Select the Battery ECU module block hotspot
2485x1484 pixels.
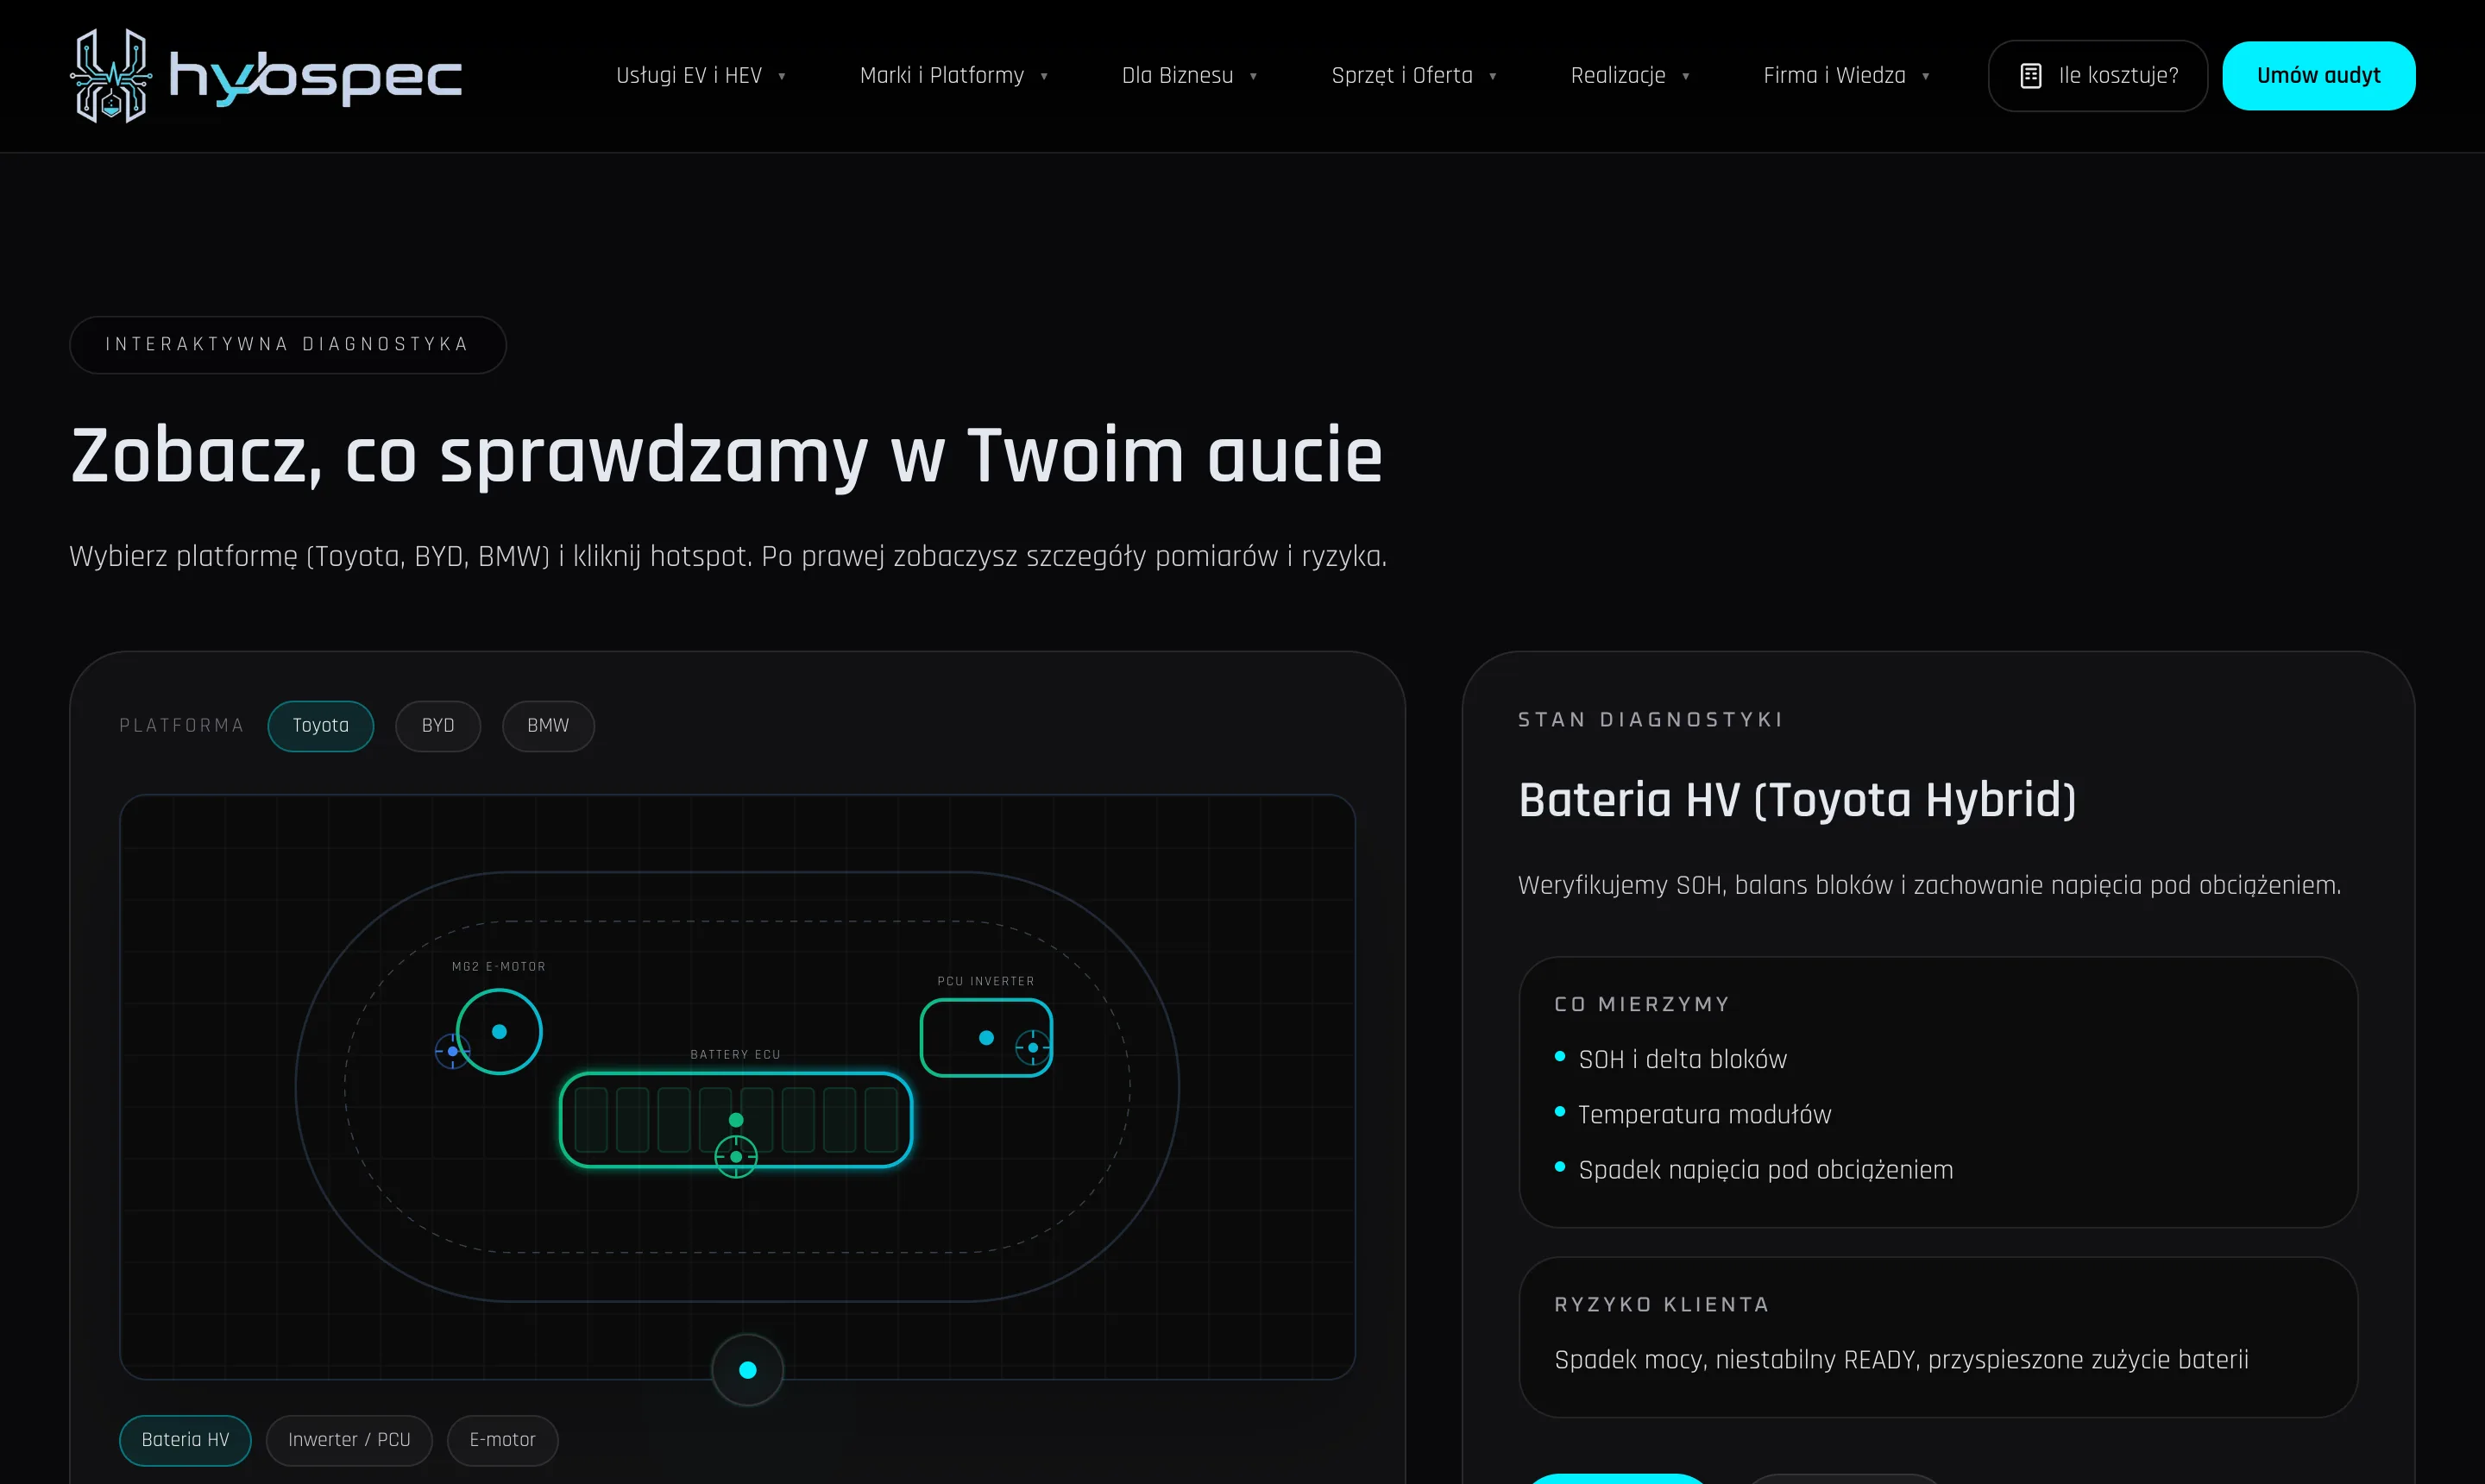click(x=736, y=1119)
